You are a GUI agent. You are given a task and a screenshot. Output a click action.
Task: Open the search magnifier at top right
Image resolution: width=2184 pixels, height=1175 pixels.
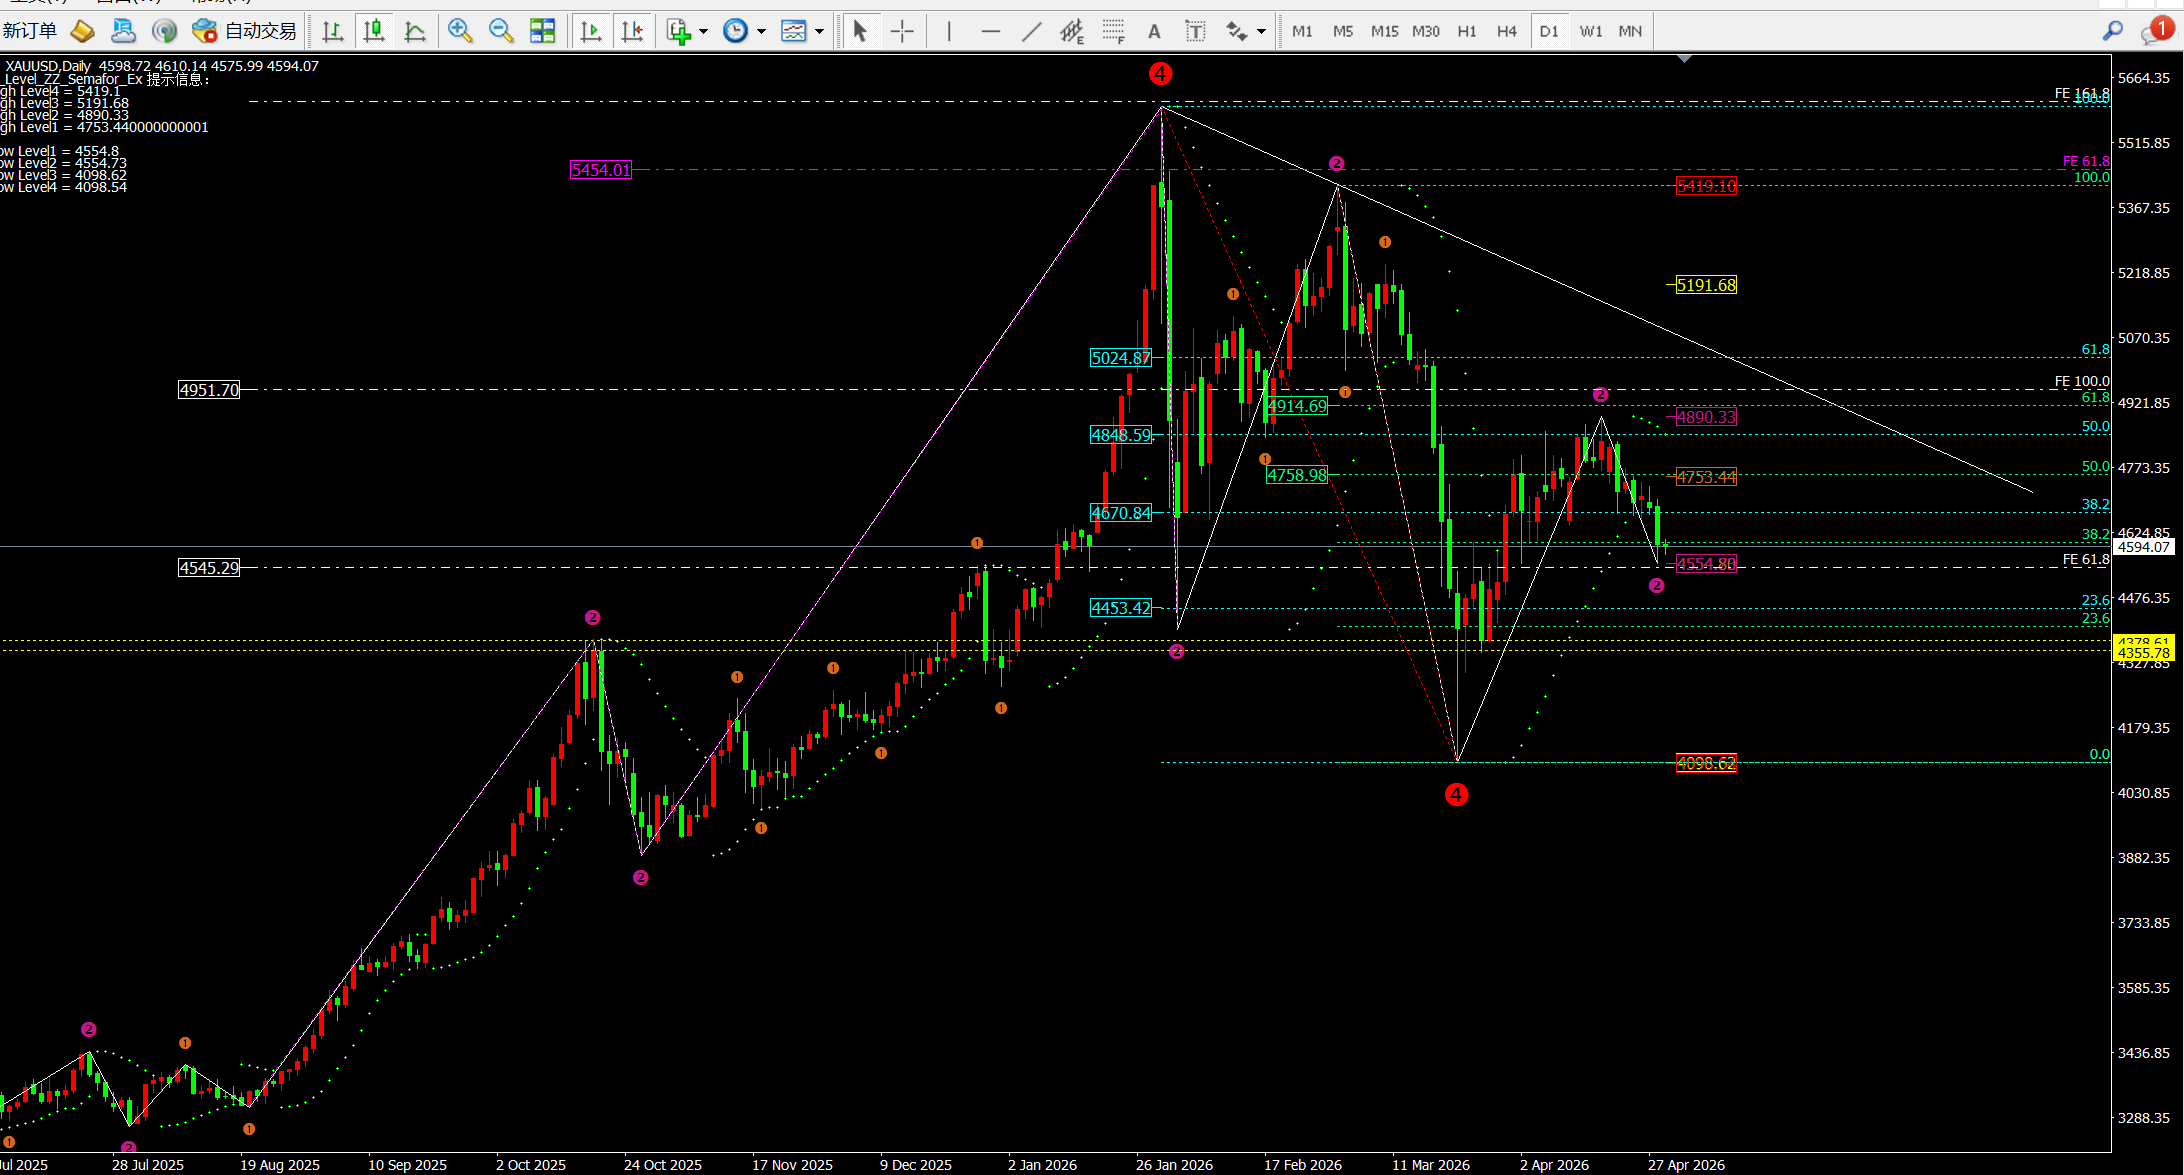[x=2112, y=31]
